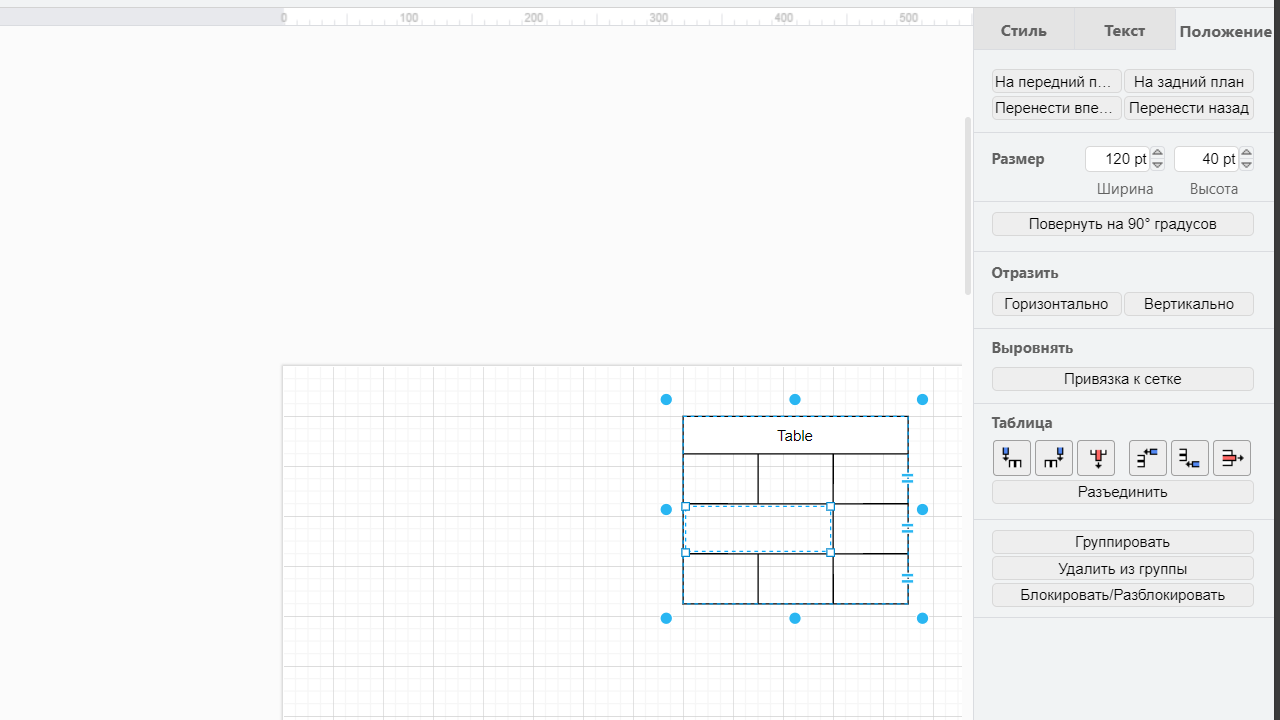The width and height of the screenshot is (1280, 720).
Task: Flip the shape with Горизонтально button
Action: (1056, 304)
